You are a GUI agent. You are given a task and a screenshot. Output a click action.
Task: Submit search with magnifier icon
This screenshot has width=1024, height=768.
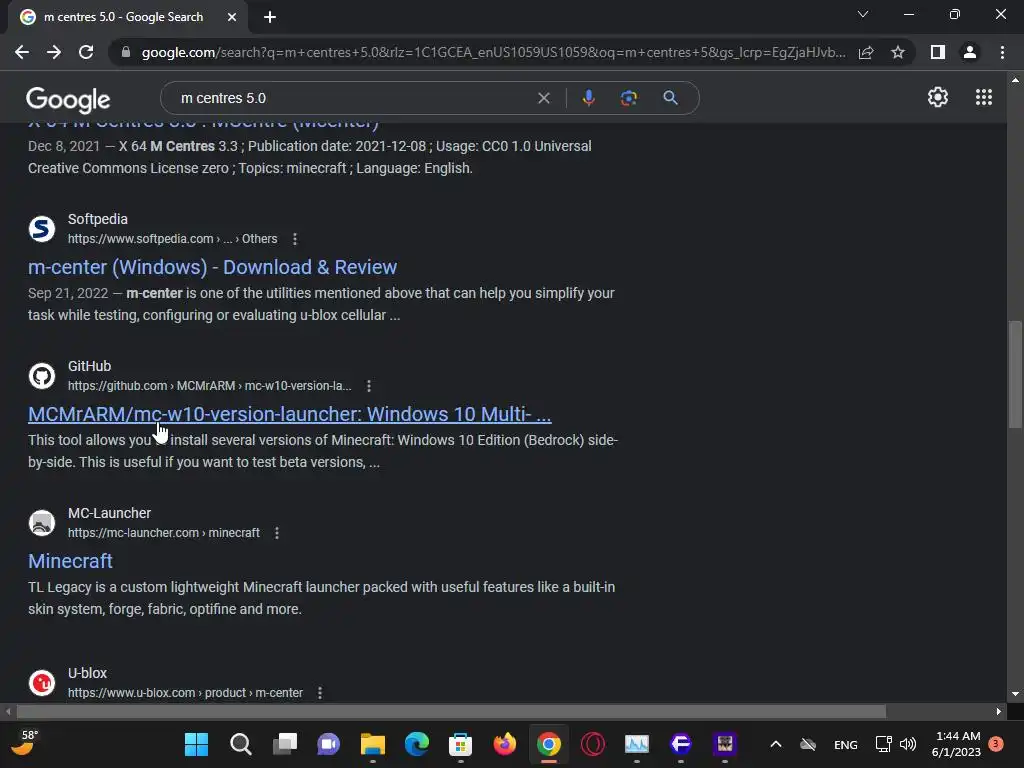[670, 98]
